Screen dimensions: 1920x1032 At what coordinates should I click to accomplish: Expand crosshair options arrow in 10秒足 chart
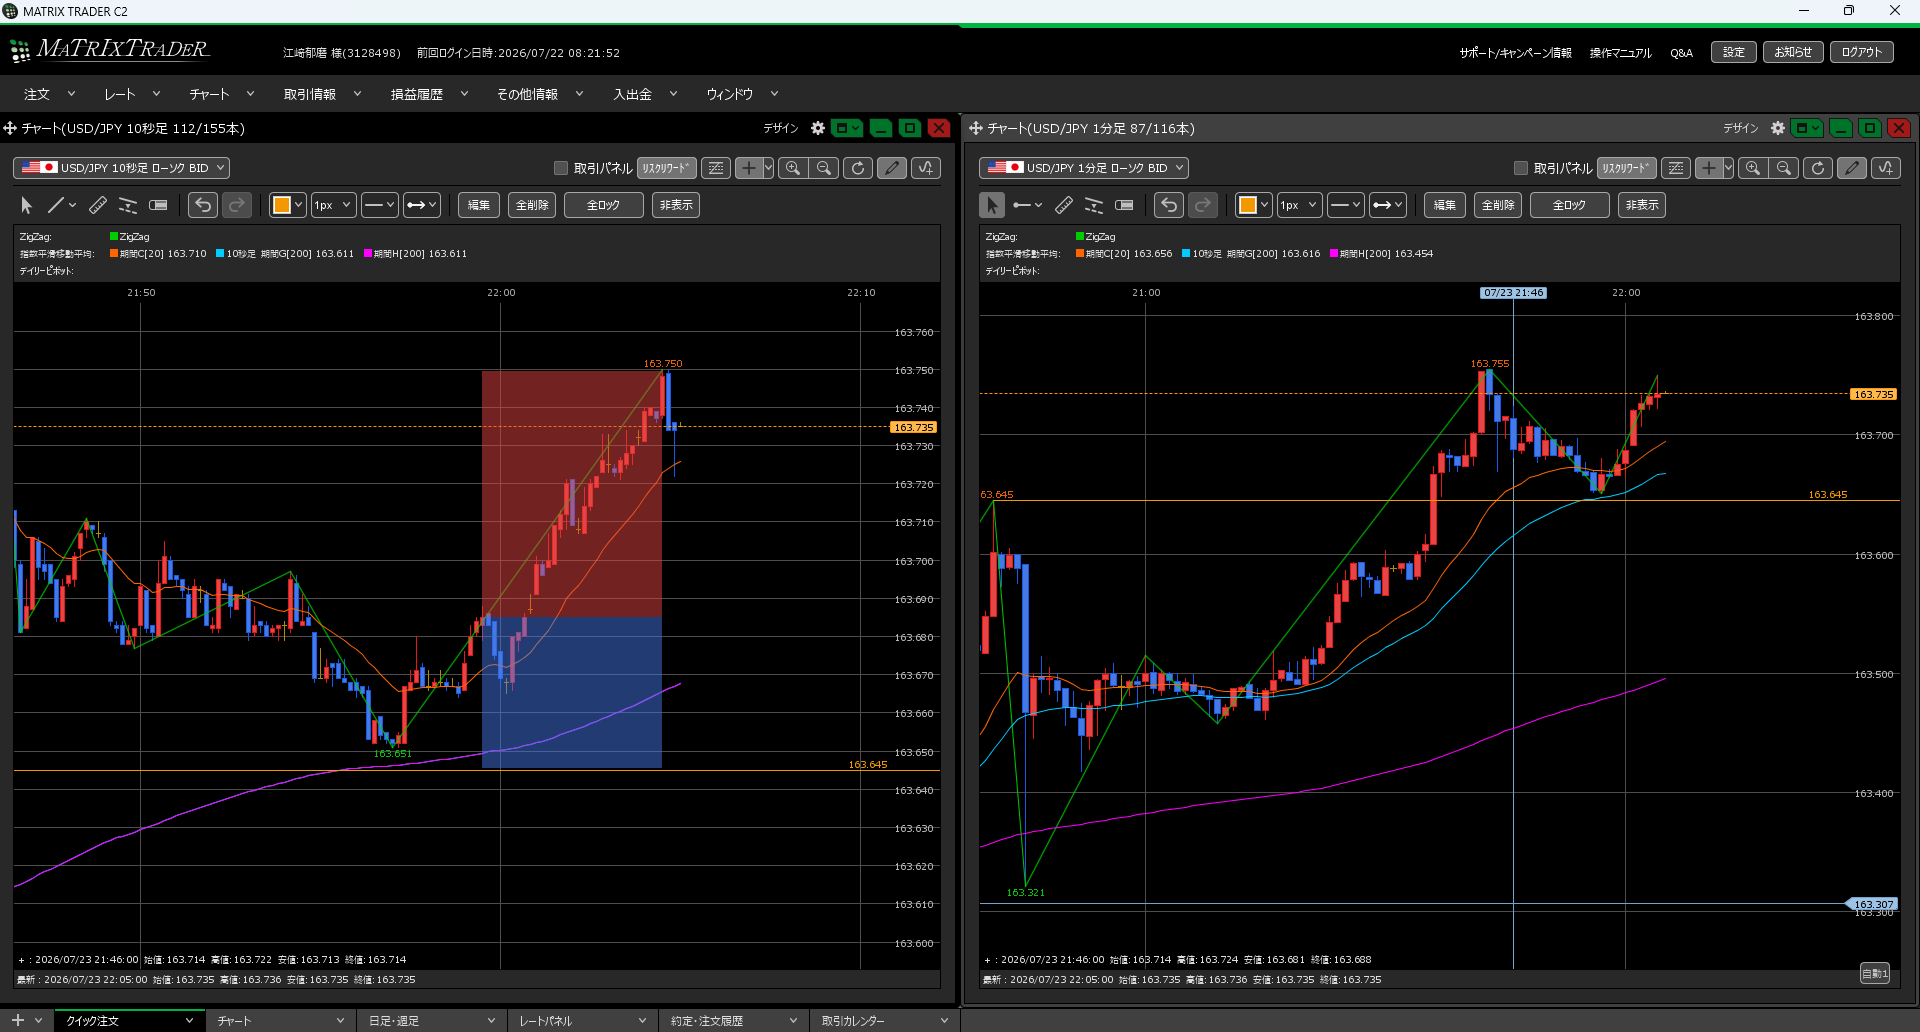(768, 168)
